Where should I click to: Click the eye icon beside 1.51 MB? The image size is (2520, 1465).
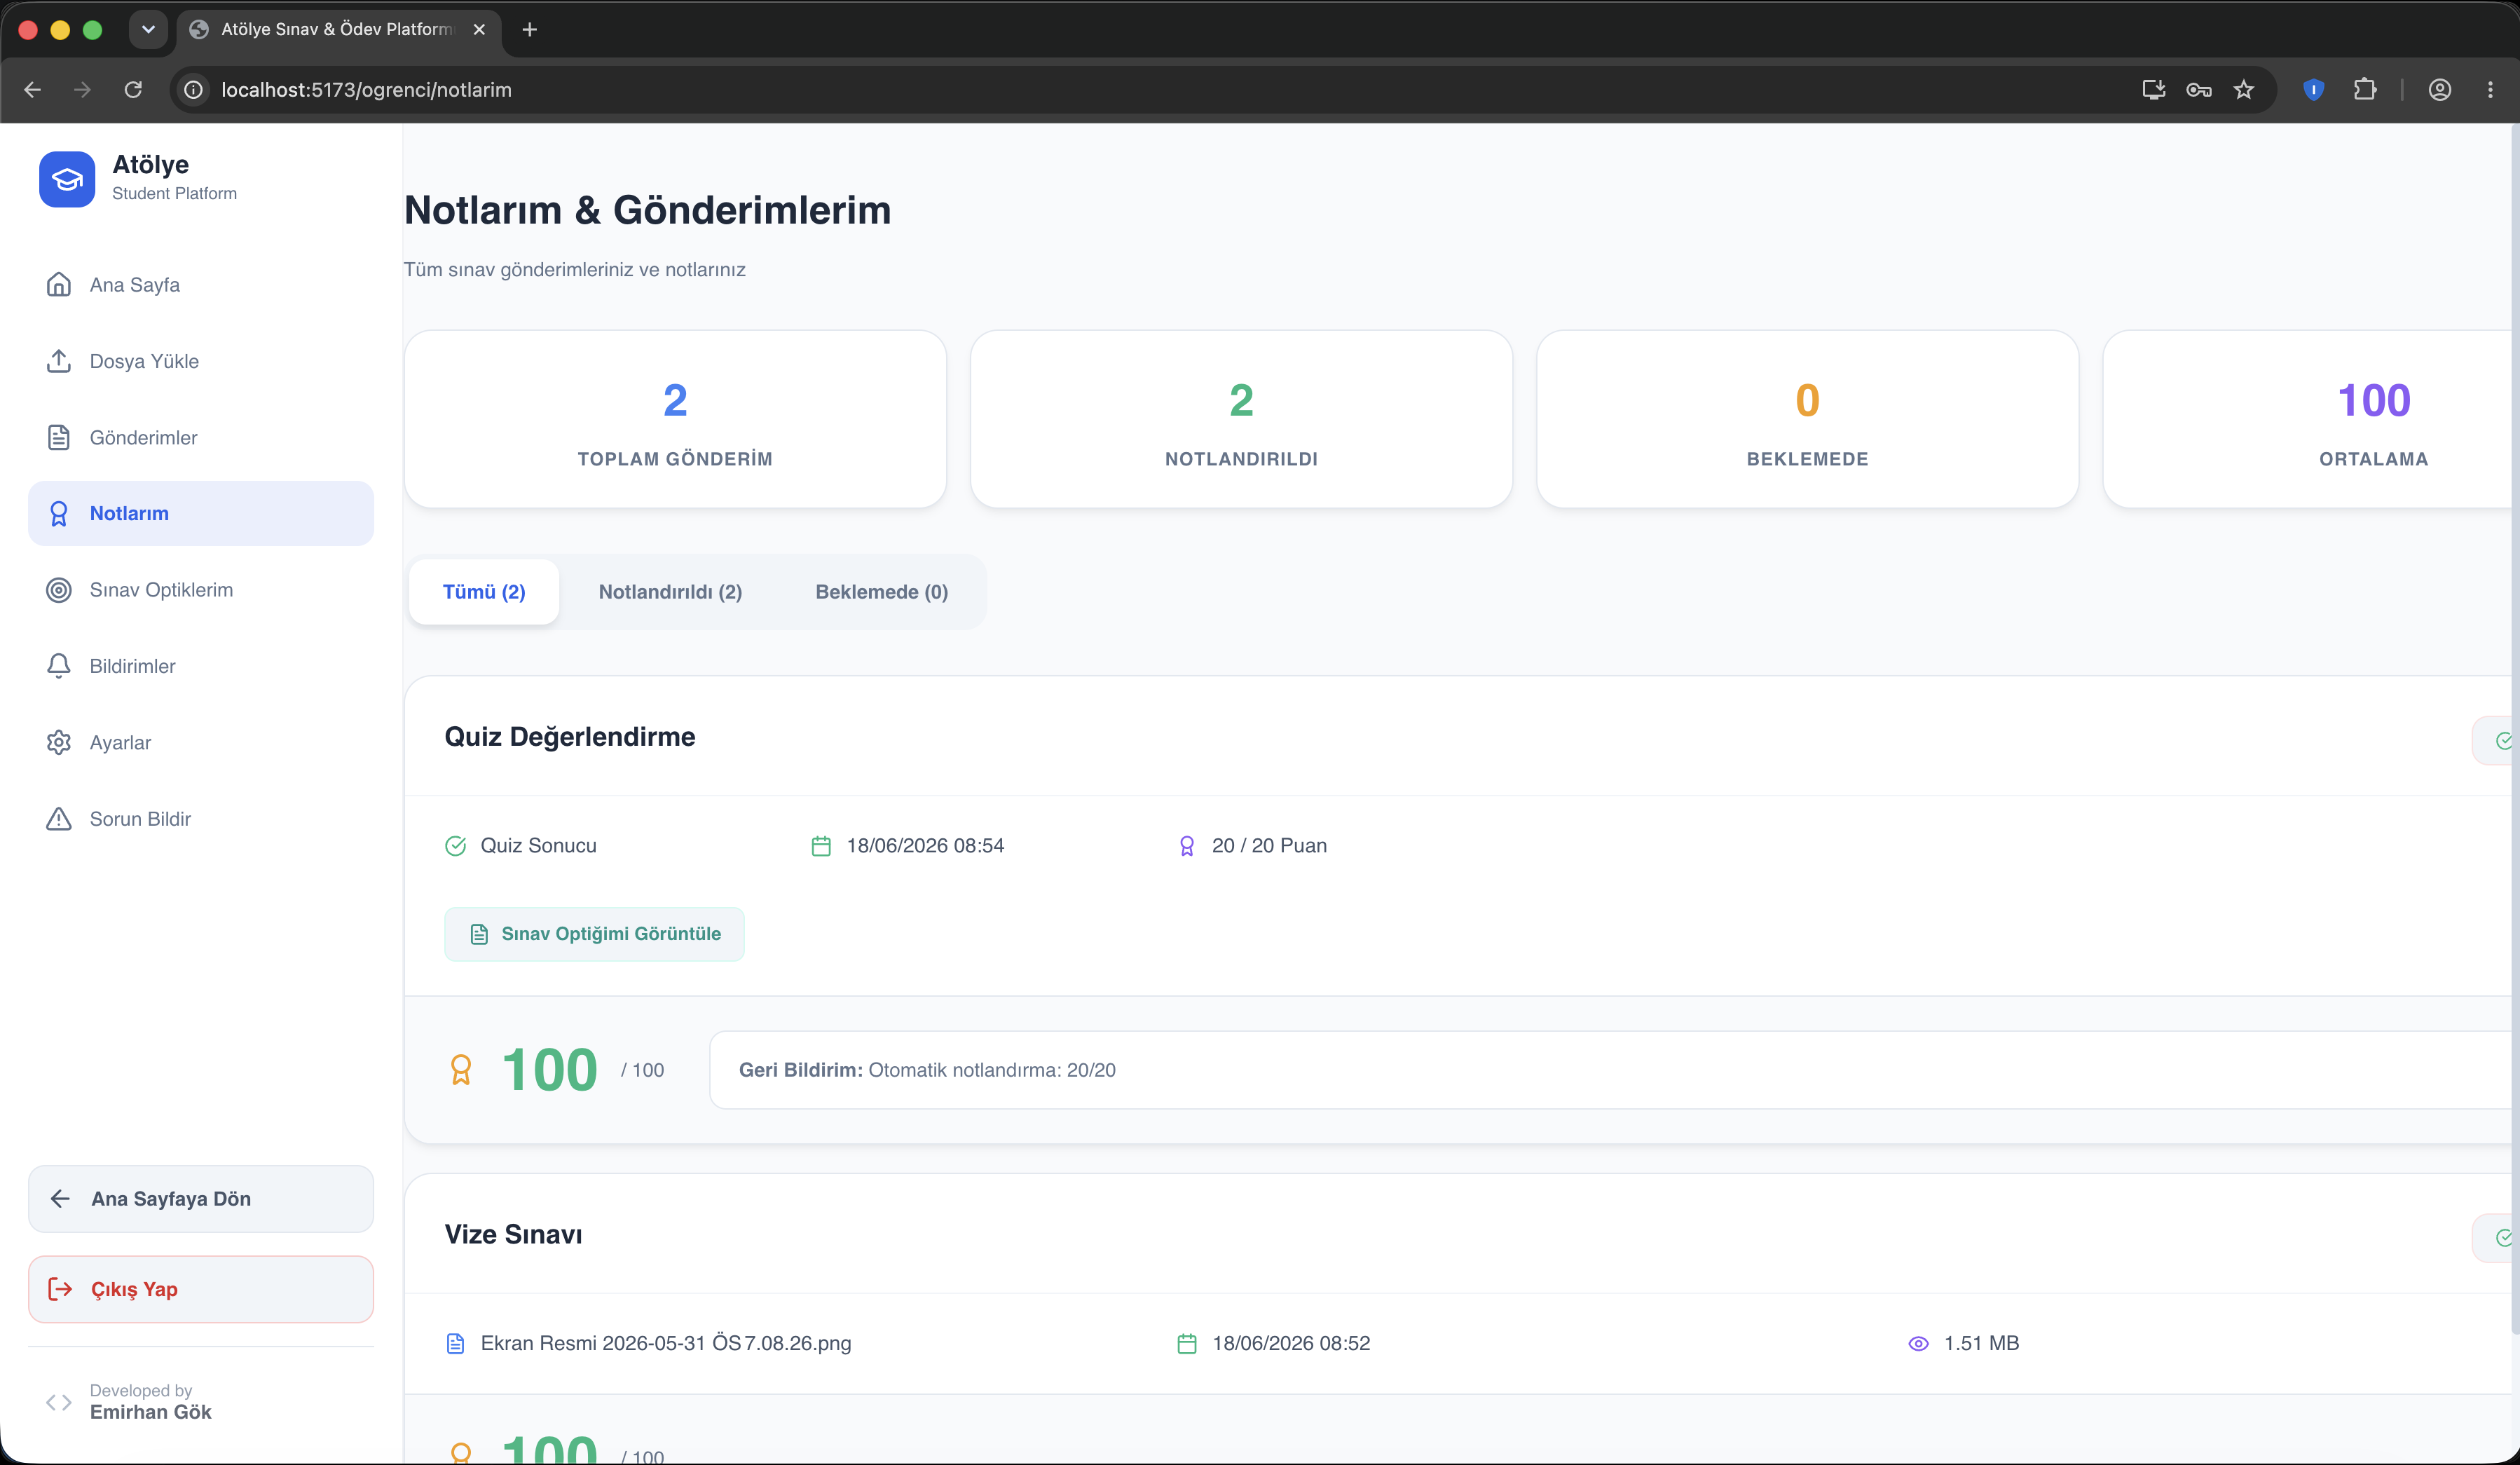(x=1918, y=1344)
